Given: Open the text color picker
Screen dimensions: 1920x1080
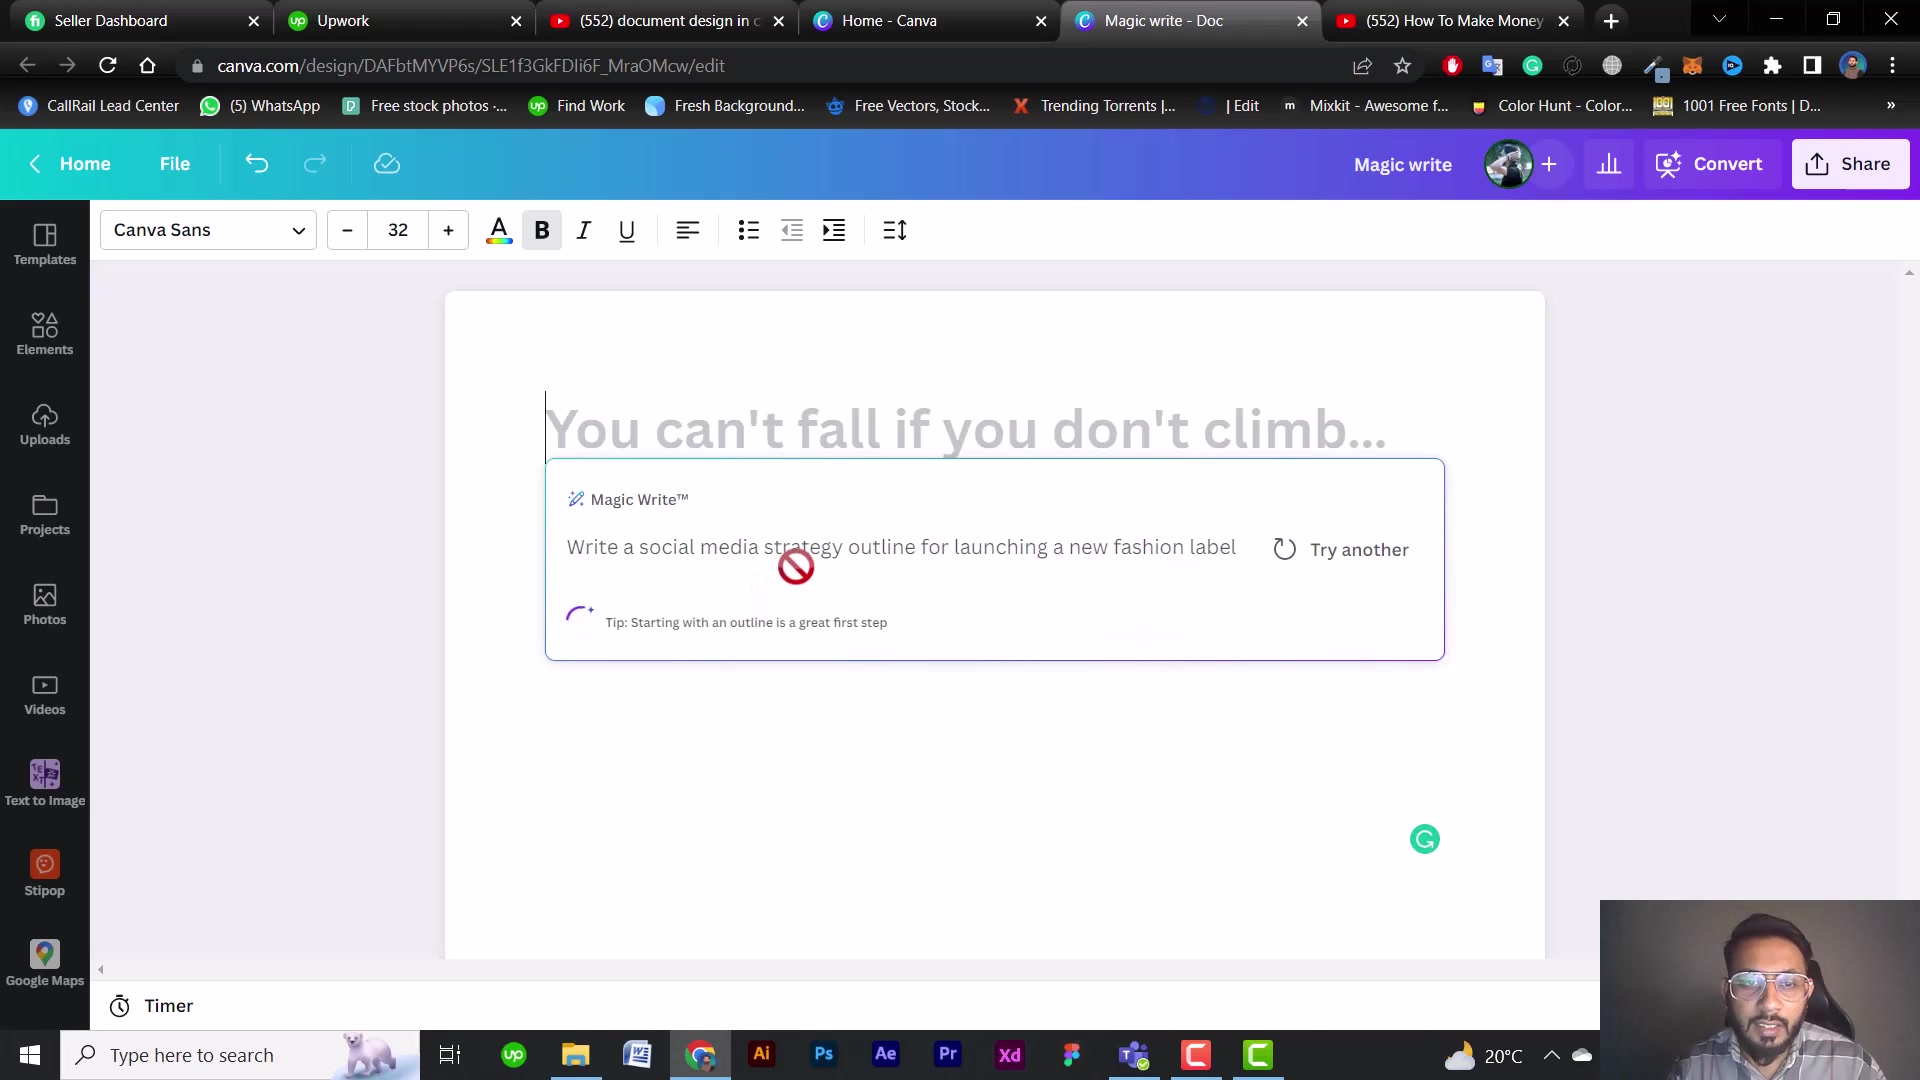Looking at the screenshot, I should tap(499, 231).
